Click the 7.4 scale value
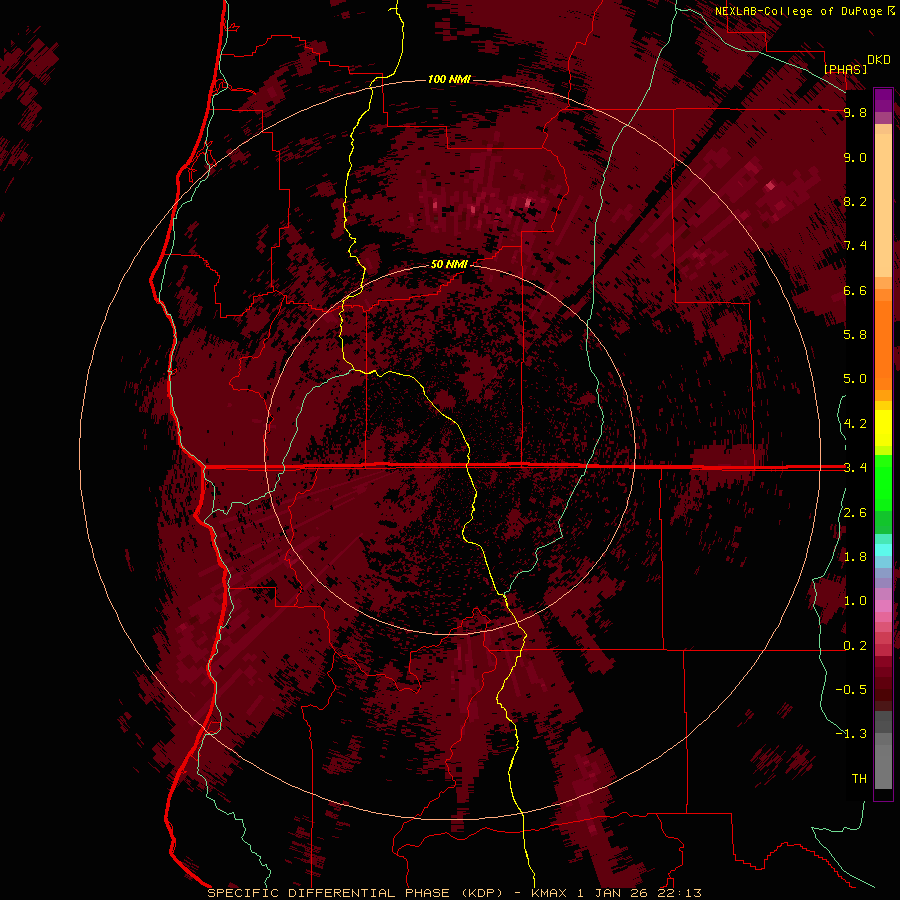The width and height of the screenshot is (900, 900). (855, 246)
